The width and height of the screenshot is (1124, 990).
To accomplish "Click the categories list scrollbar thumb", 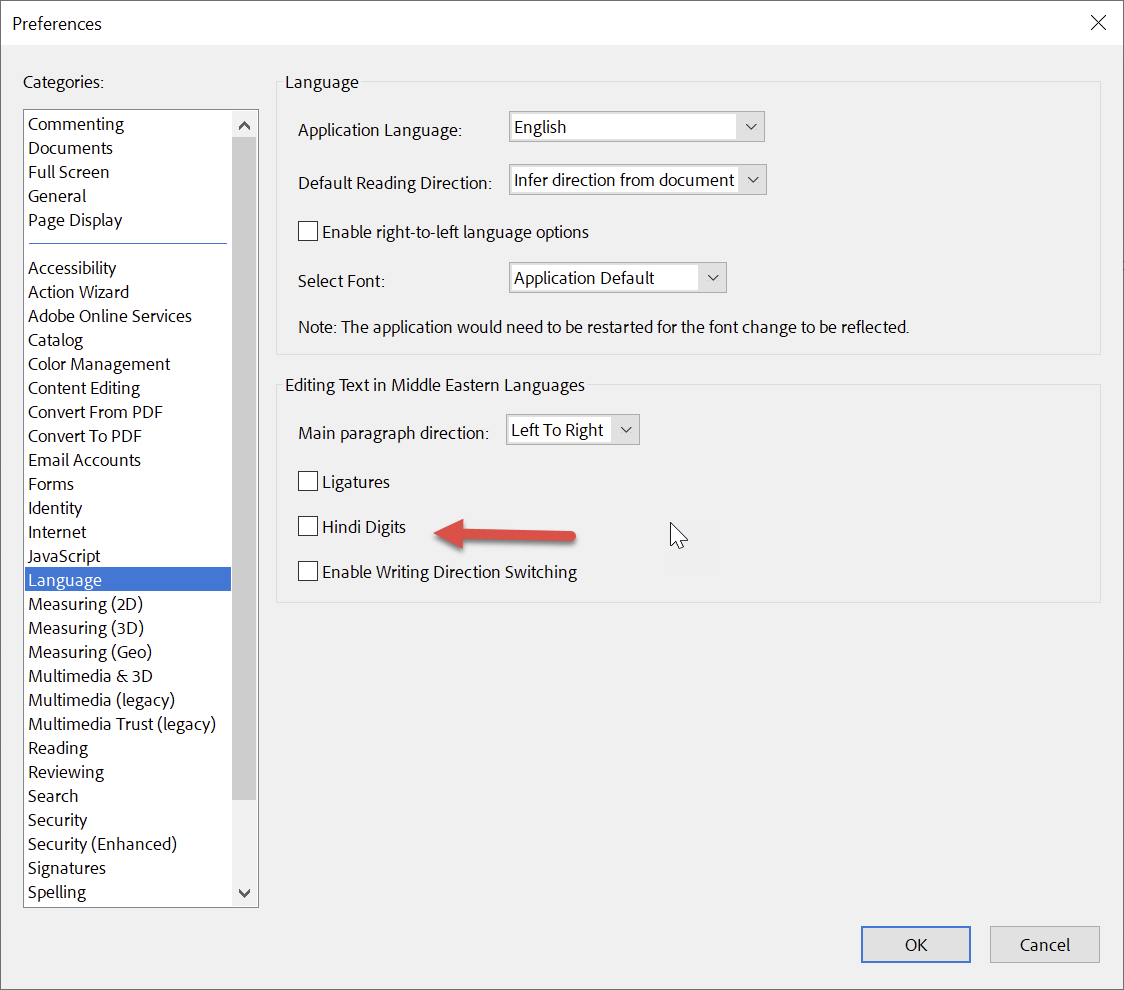I will pos(244,467).
